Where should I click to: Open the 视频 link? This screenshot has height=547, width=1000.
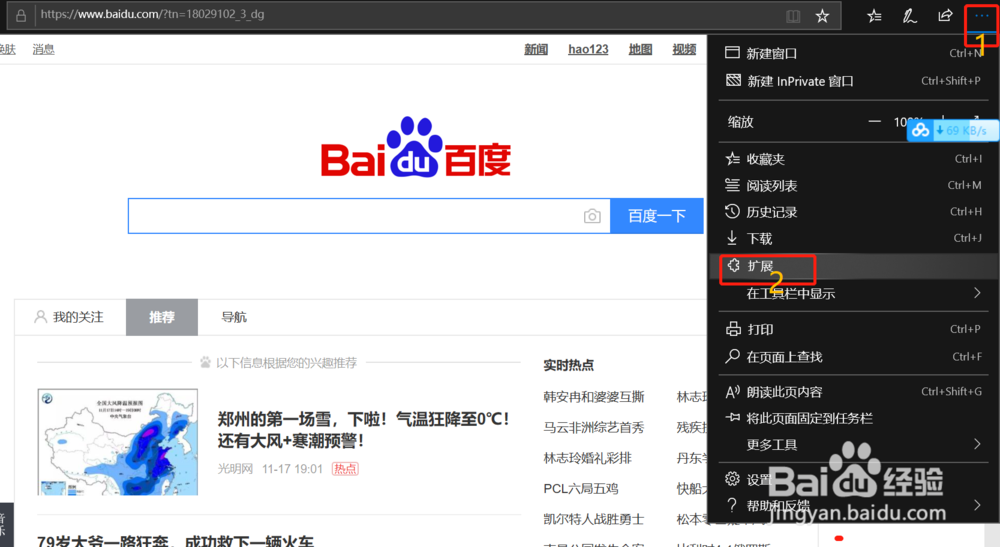tap(684, 50)
